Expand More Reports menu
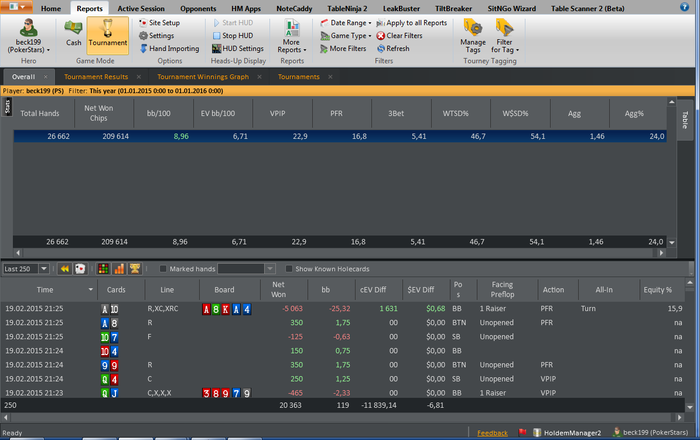The image size is (700, 440). pos(292,37)
